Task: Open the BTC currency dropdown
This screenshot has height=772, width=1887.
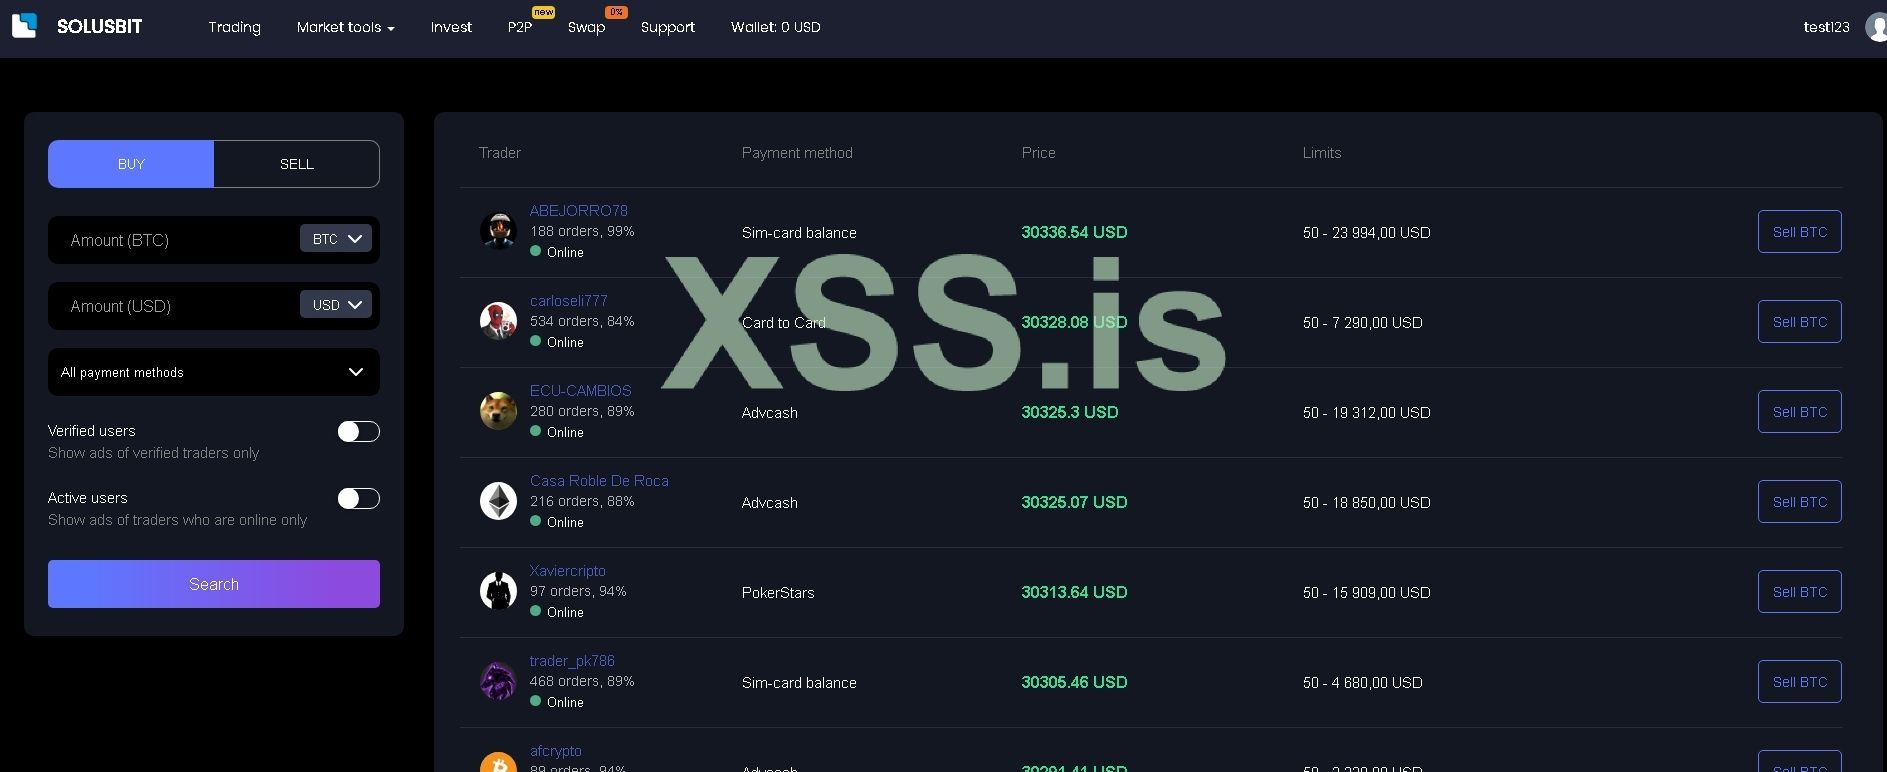Action: click(336, 239)
